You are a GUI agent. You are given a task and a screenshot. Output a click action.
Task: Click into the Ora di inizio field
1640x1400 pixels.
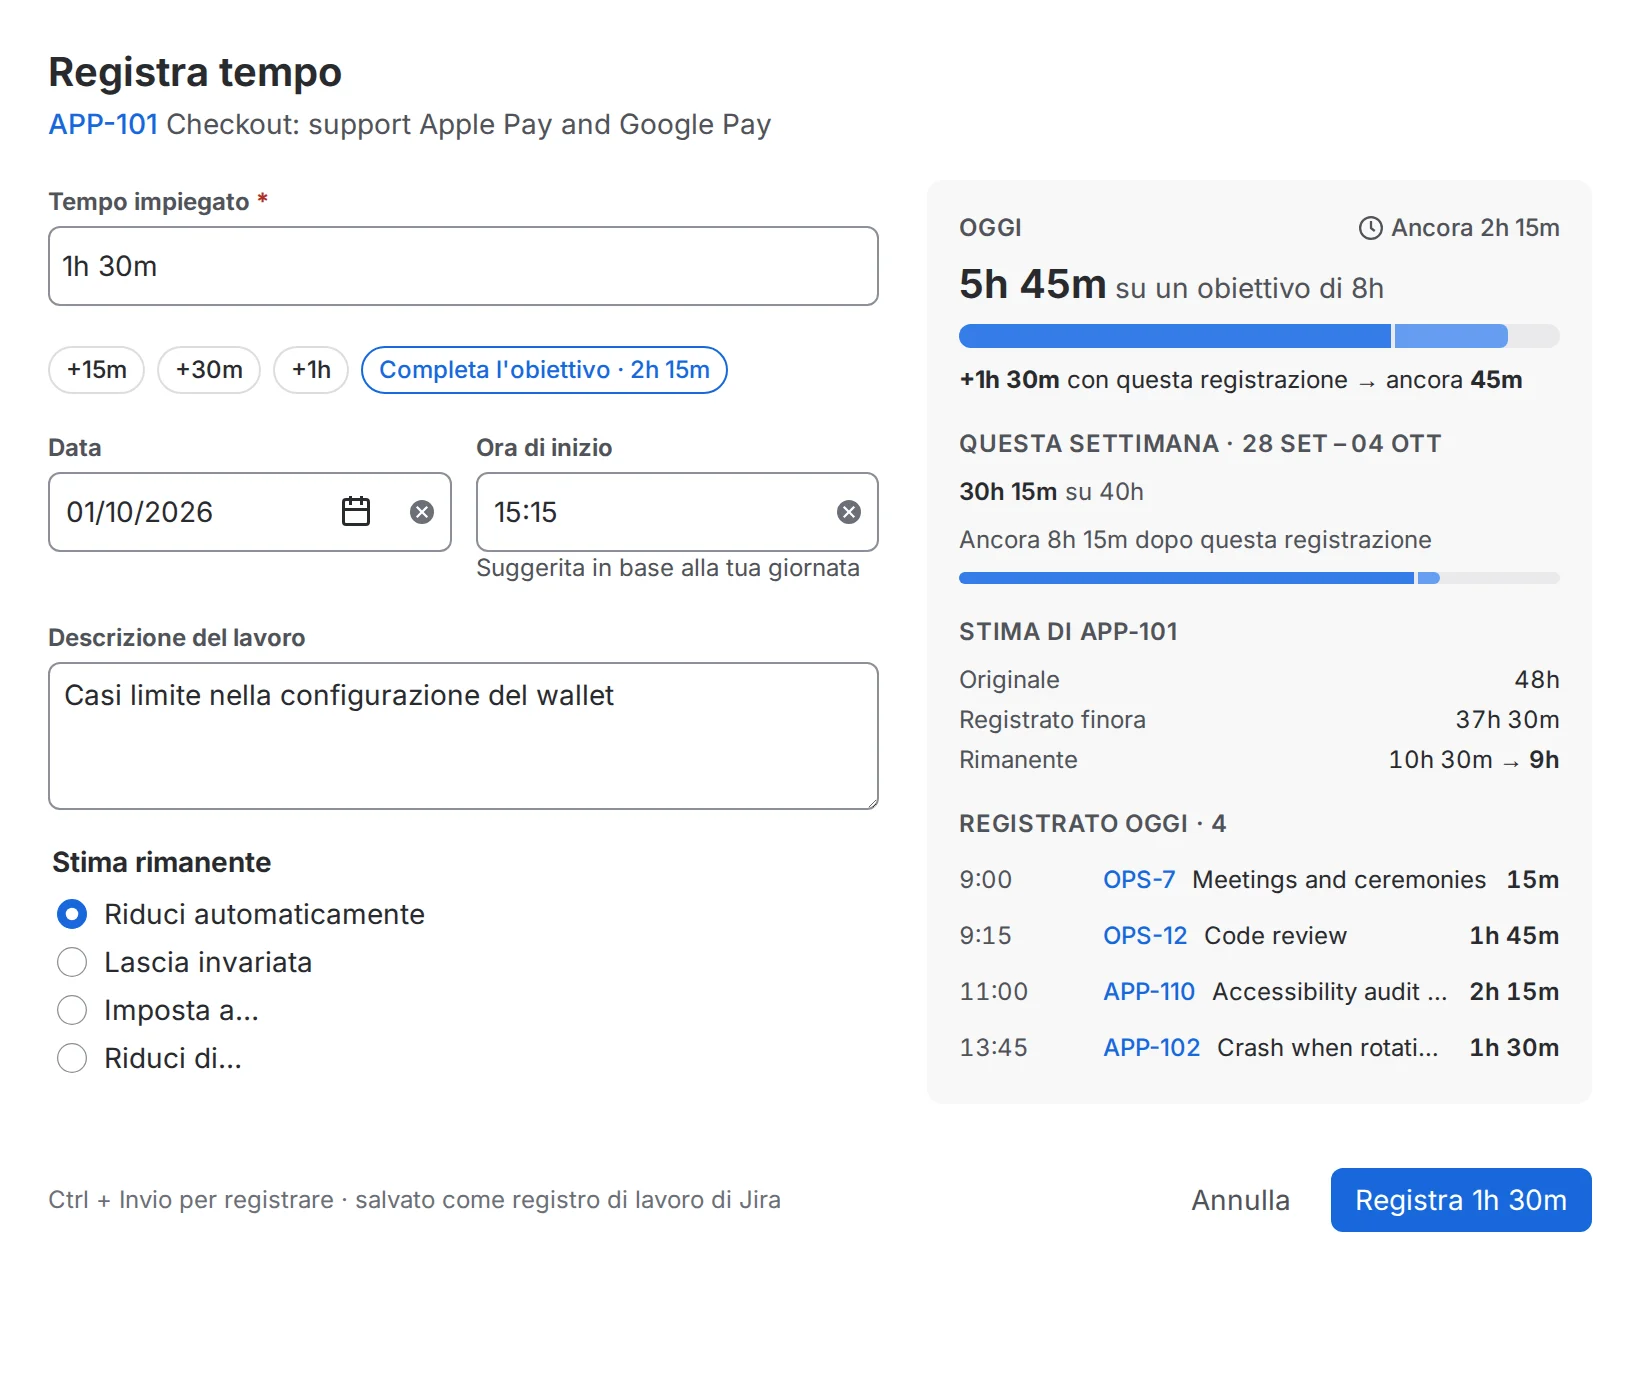pyautogui.click(x=677, y=512)
